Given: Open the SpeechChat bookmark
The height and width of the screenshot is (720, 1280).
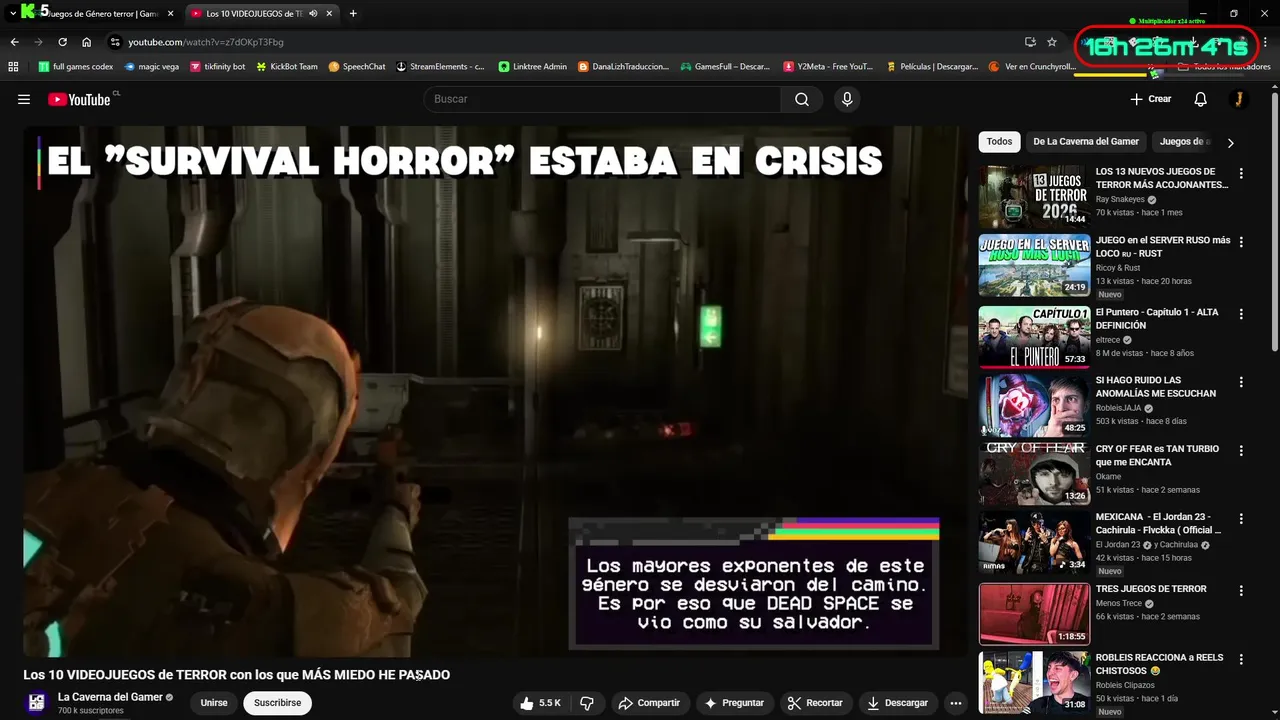Looking at the screenshot, I should click(x=357, y=67).
